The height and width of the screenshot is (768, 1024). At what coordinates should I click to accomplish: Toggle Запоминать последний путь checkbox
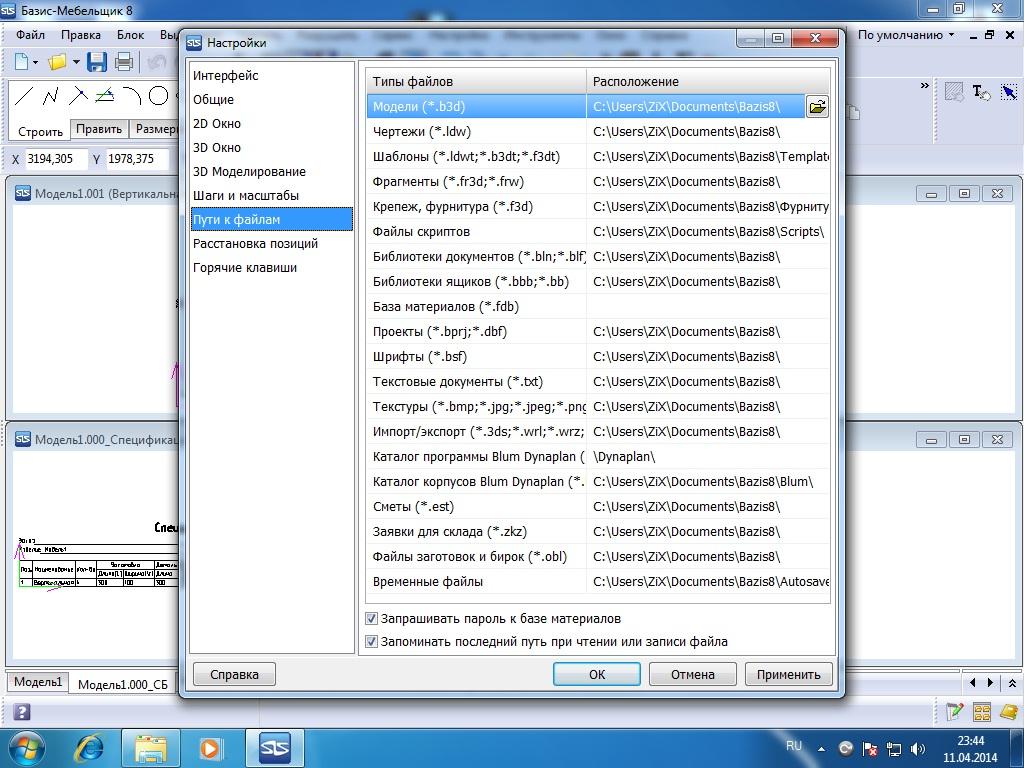coord(371,641)
